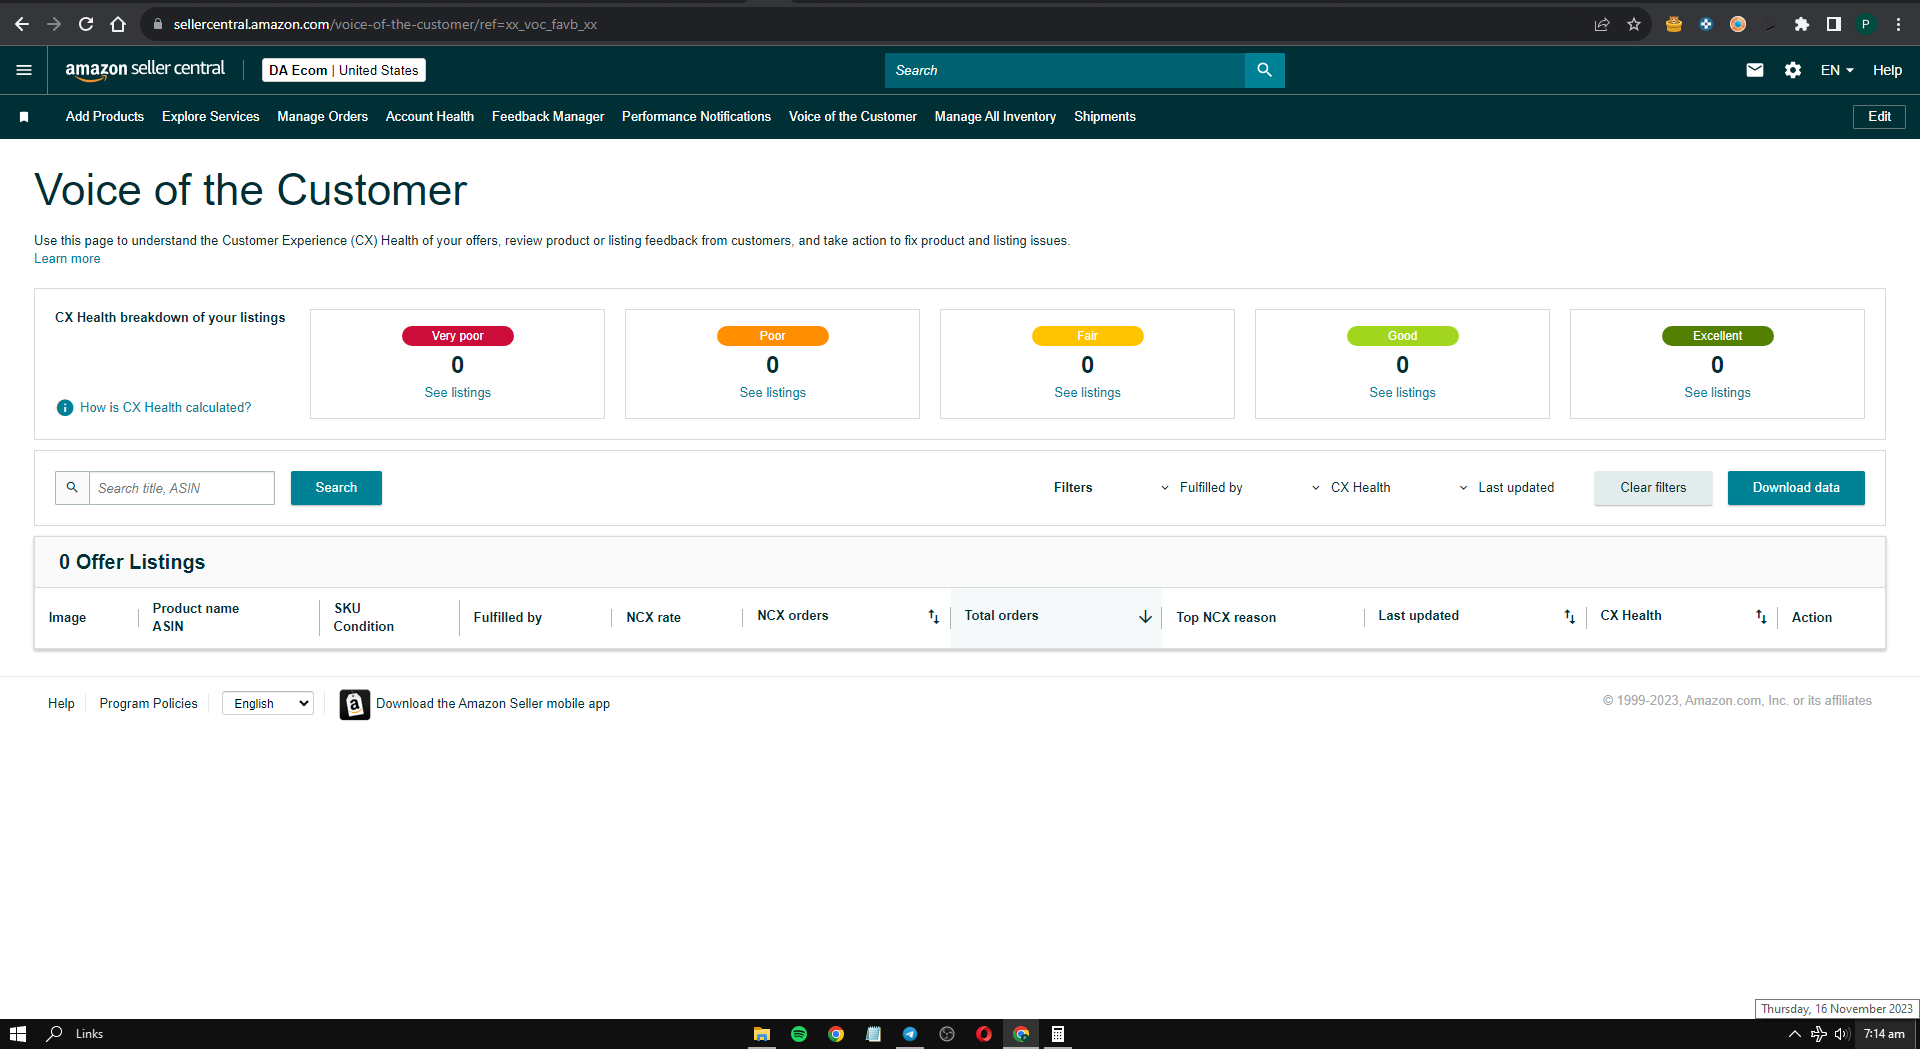Bookmark this page with star icon

(x=1634, y=24)
